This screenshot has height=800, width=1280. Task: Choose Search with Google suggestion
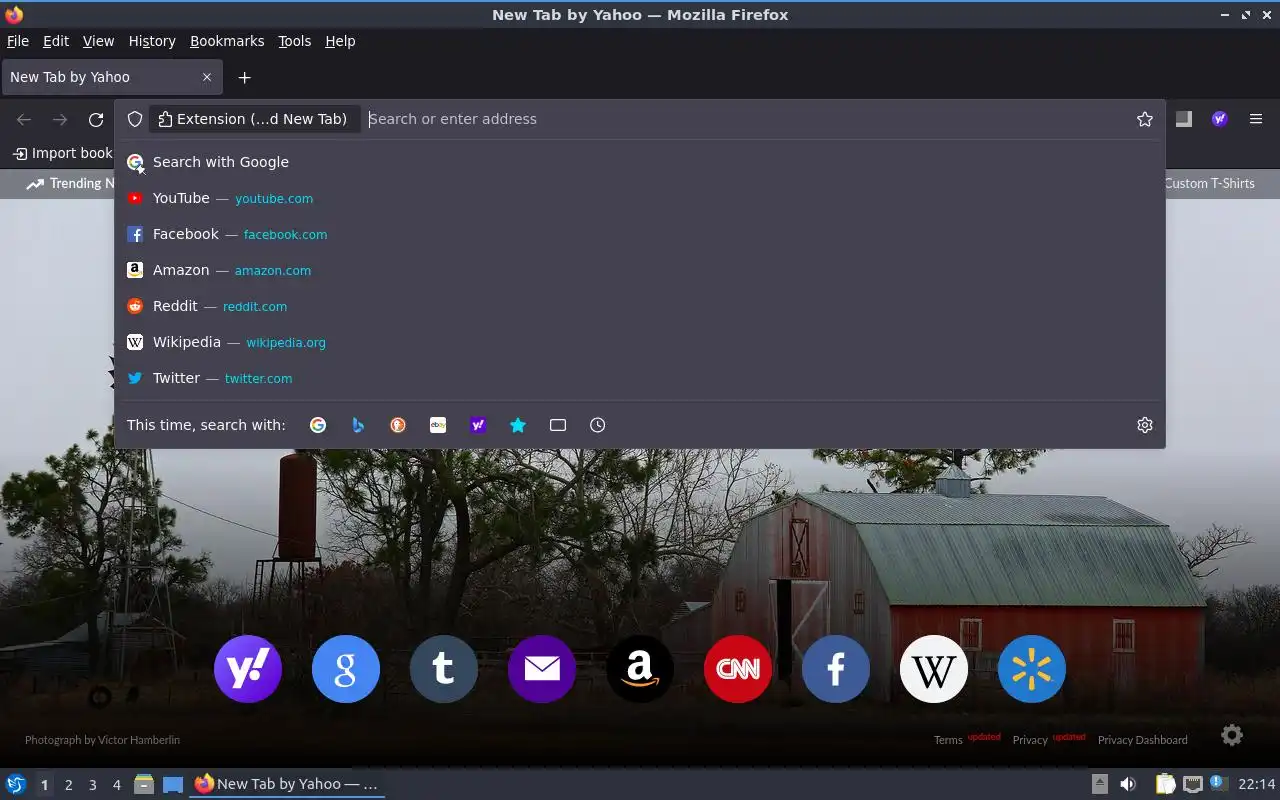click(x=640, y=162)
